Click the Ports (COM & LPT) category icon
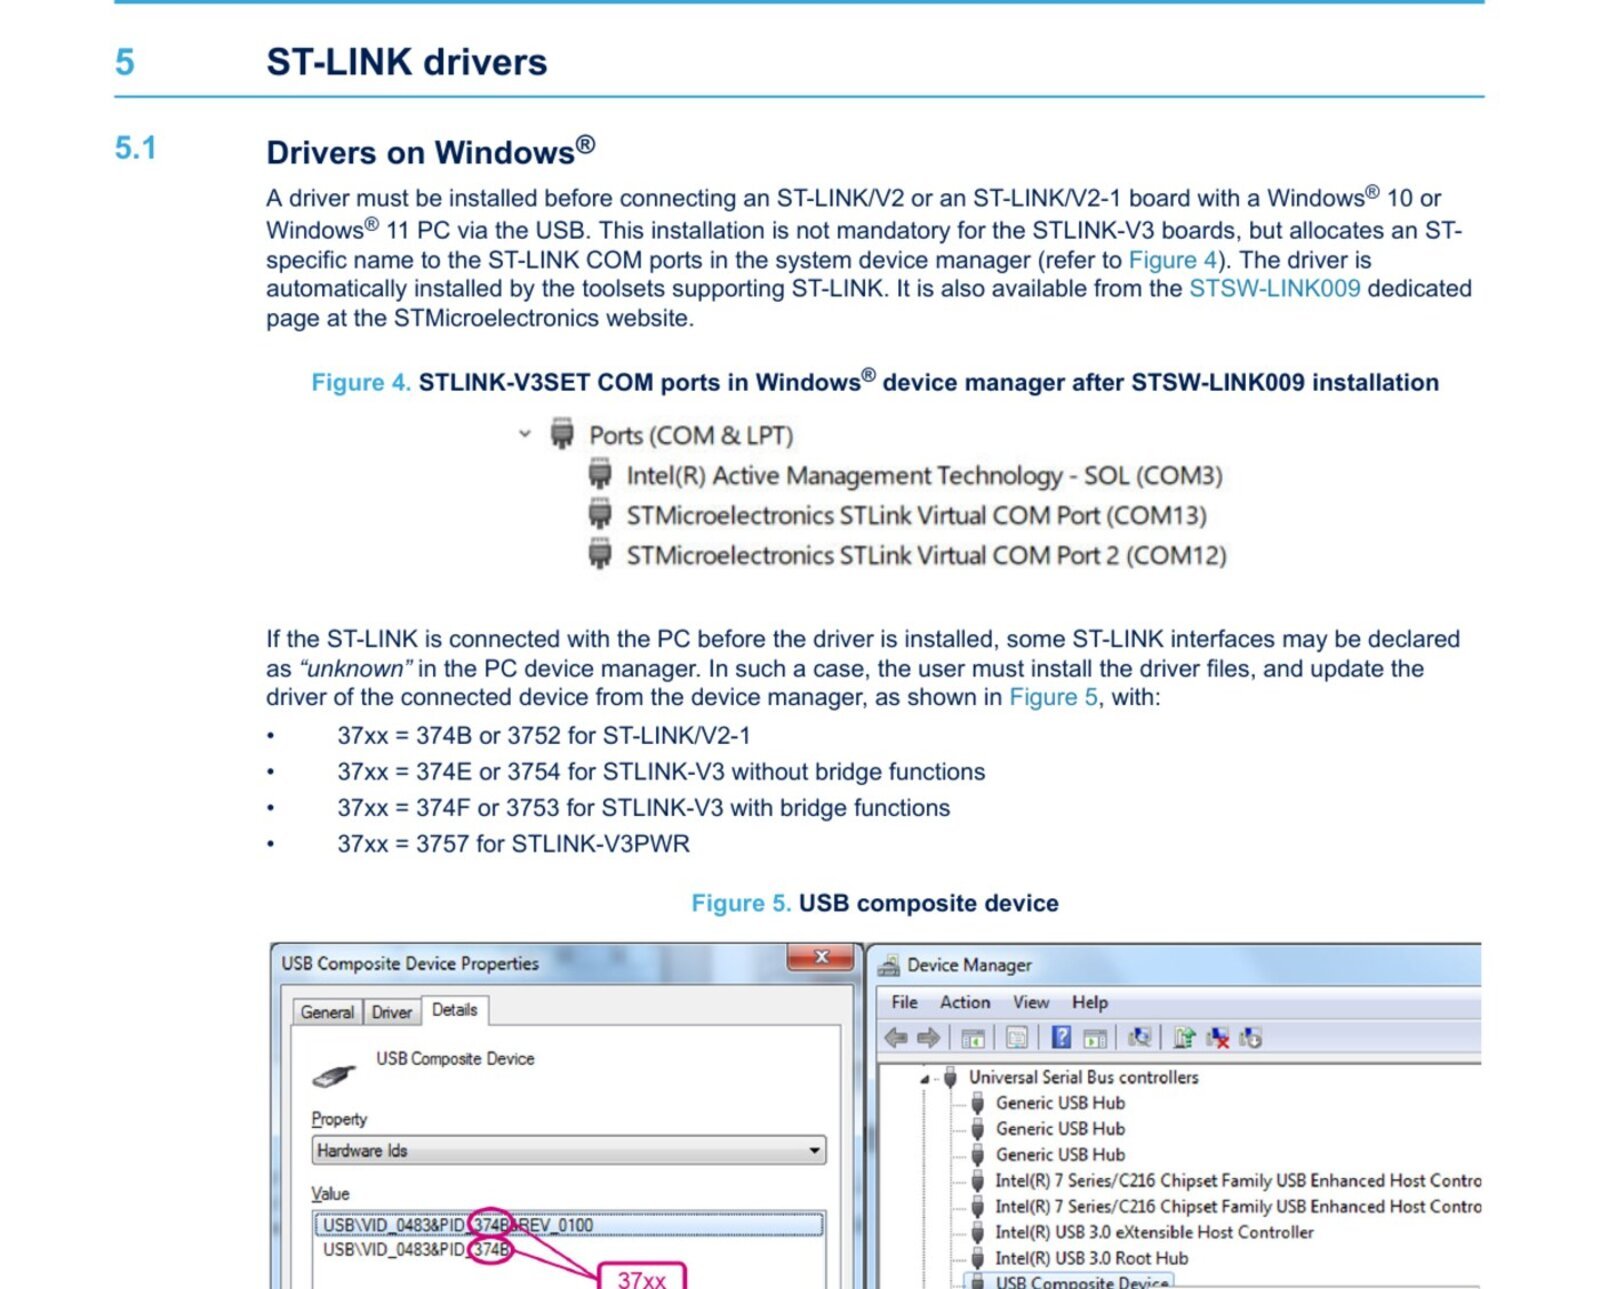 click(x=562, y=434)
